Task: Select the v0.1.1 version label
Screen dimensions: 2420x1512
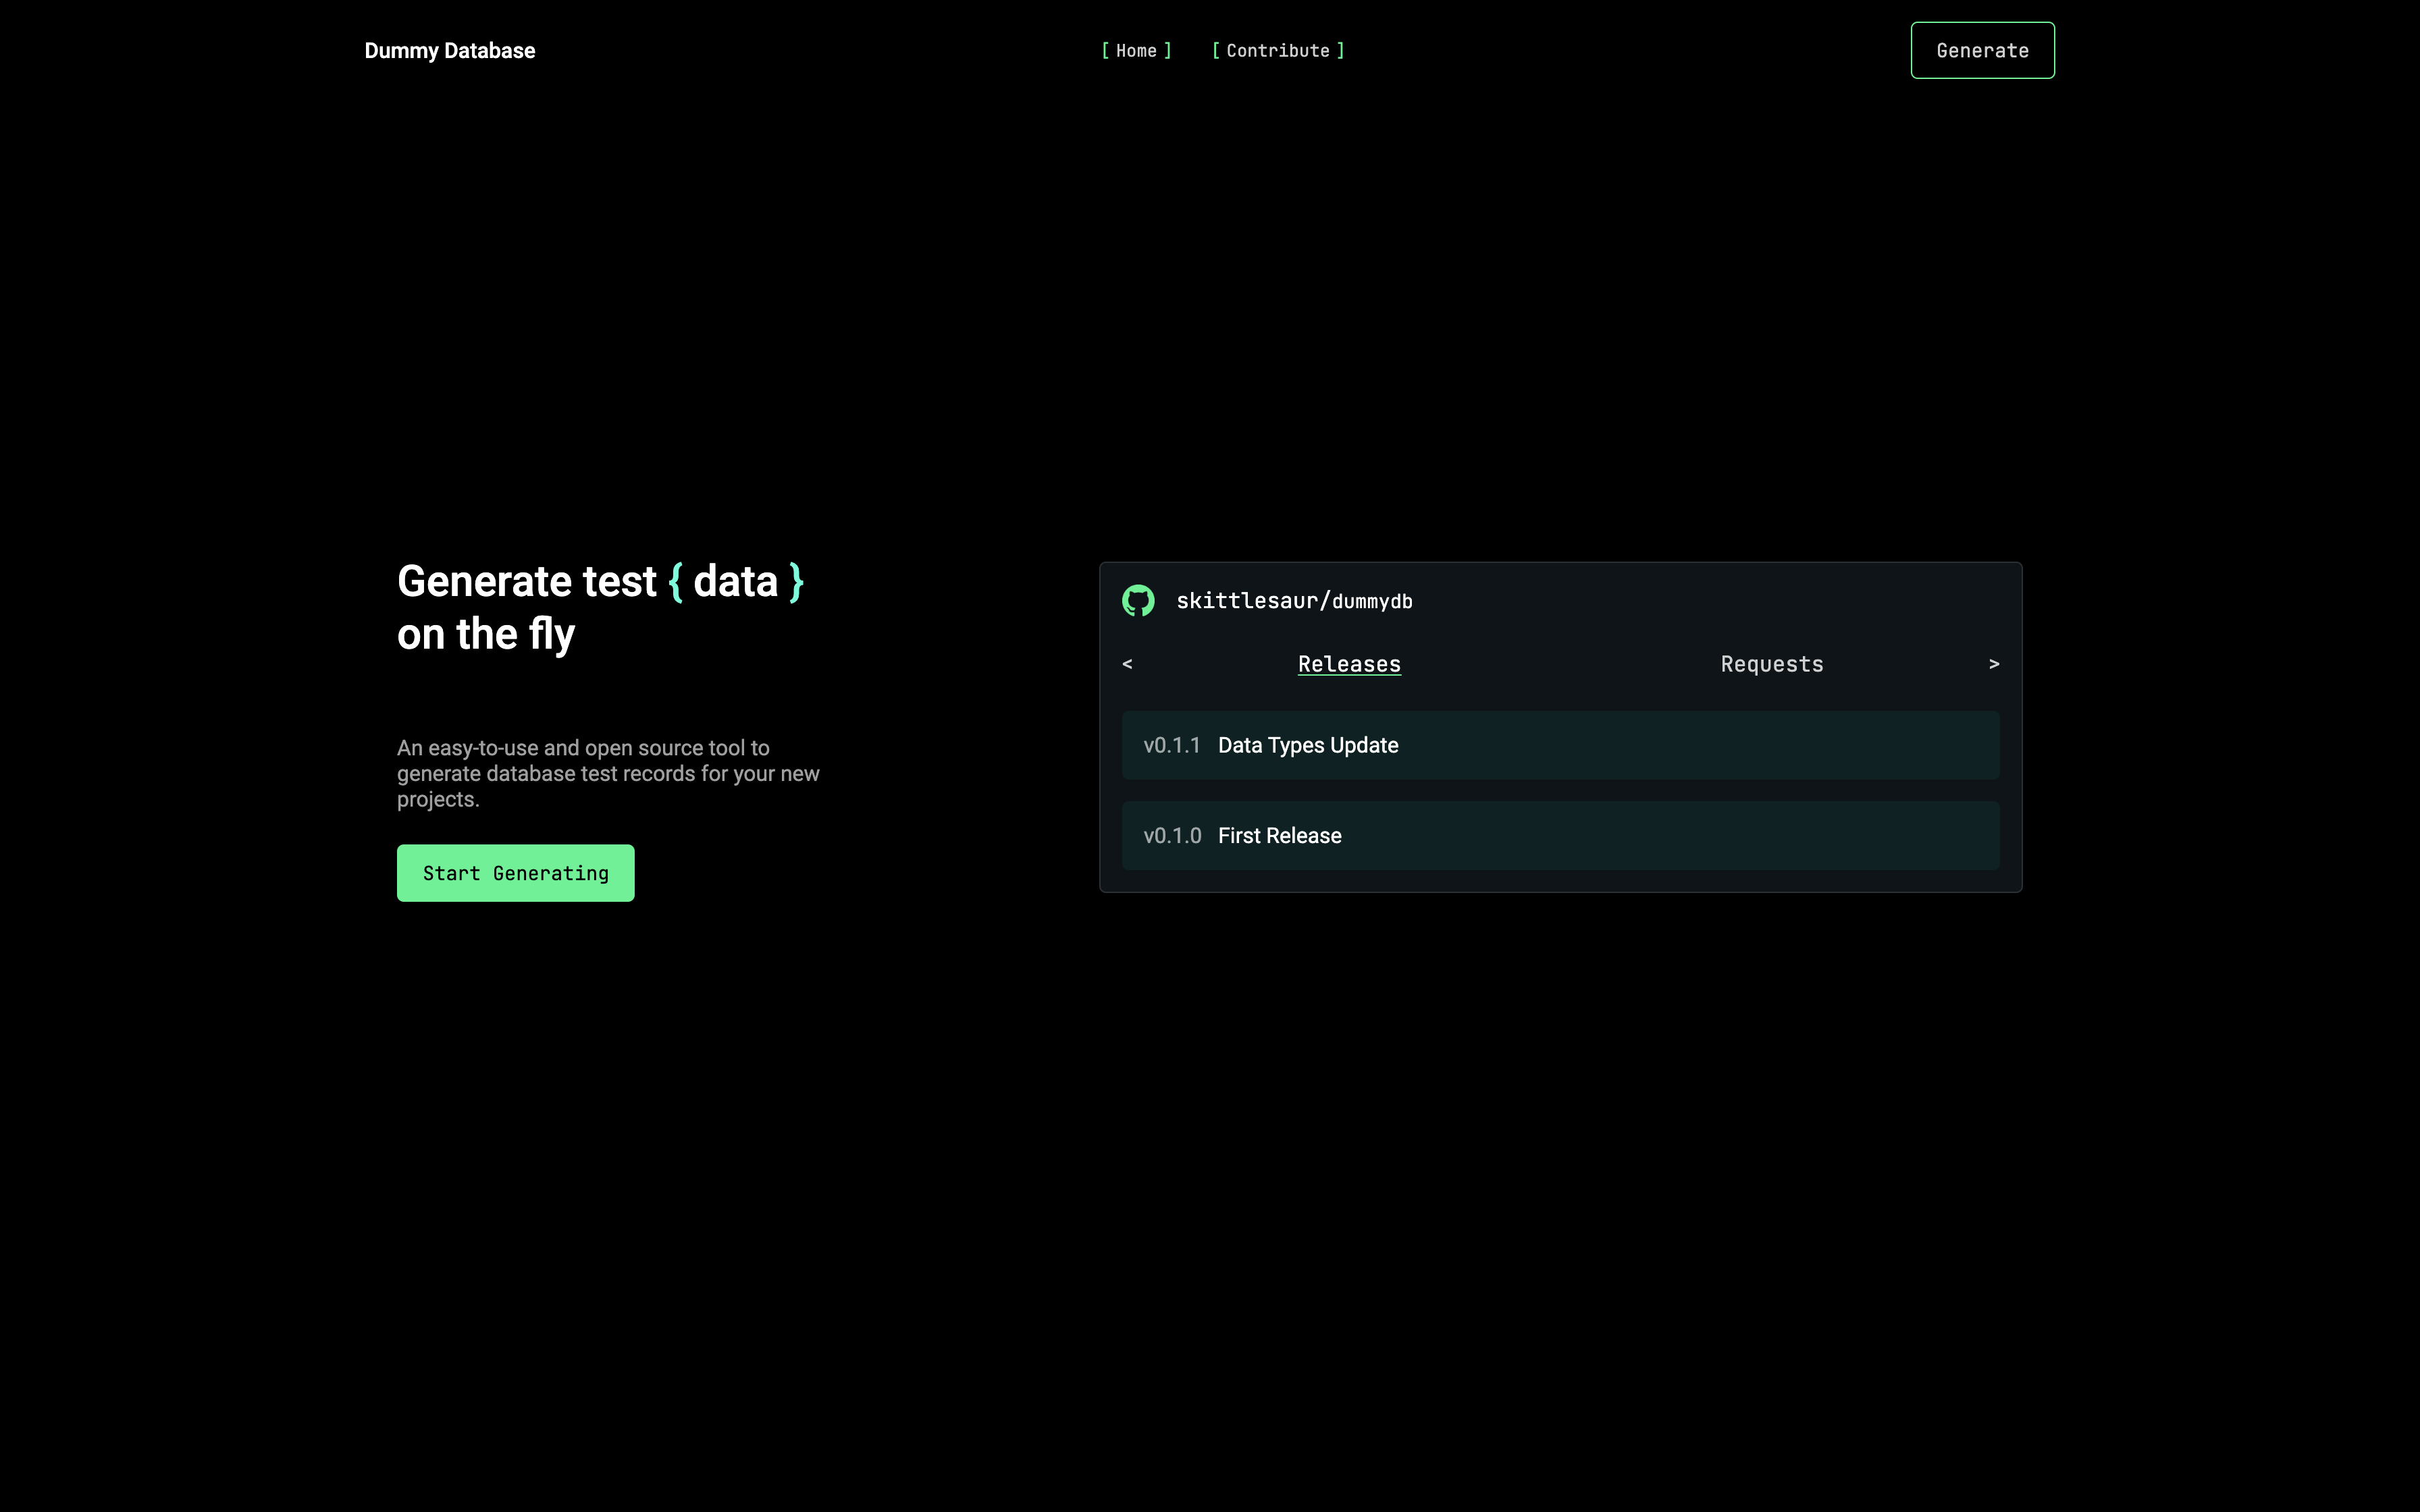Action: point(1173,744)
